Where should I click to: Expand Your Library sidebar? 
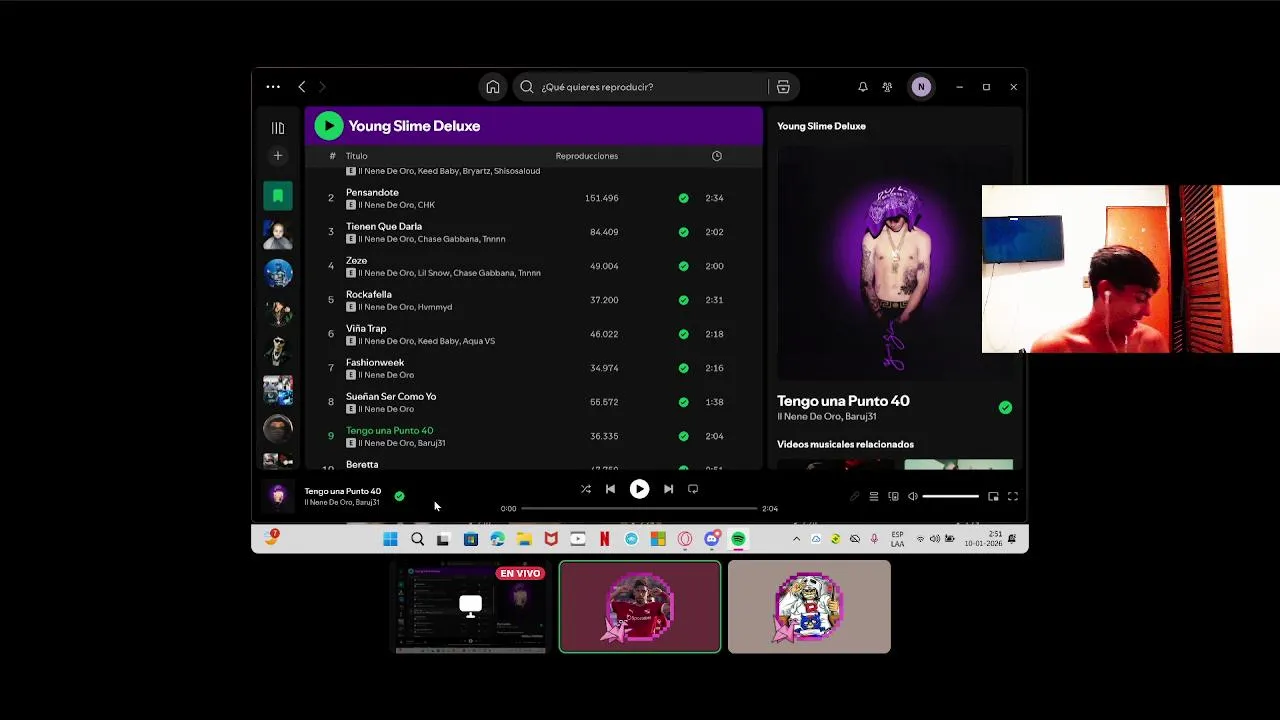pyautogui.click(x=278, y=128)
